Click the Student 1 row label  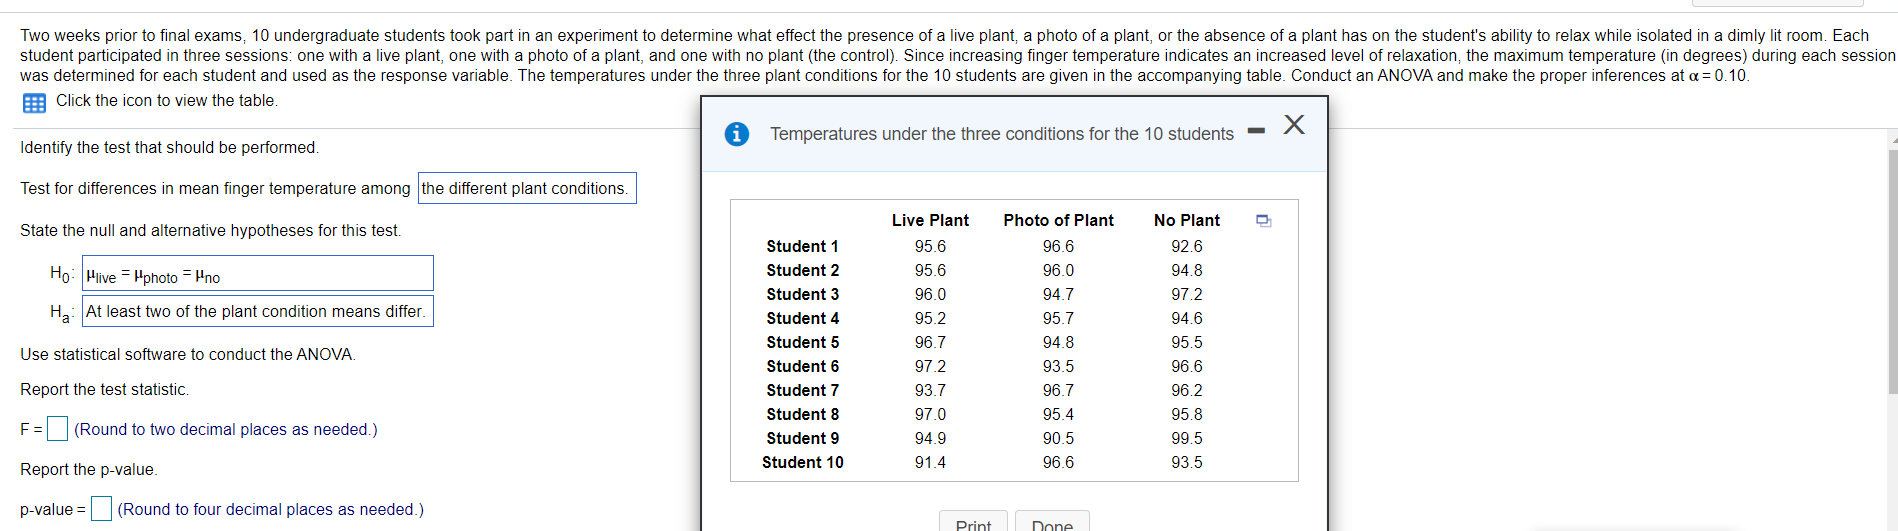point(802,247)
